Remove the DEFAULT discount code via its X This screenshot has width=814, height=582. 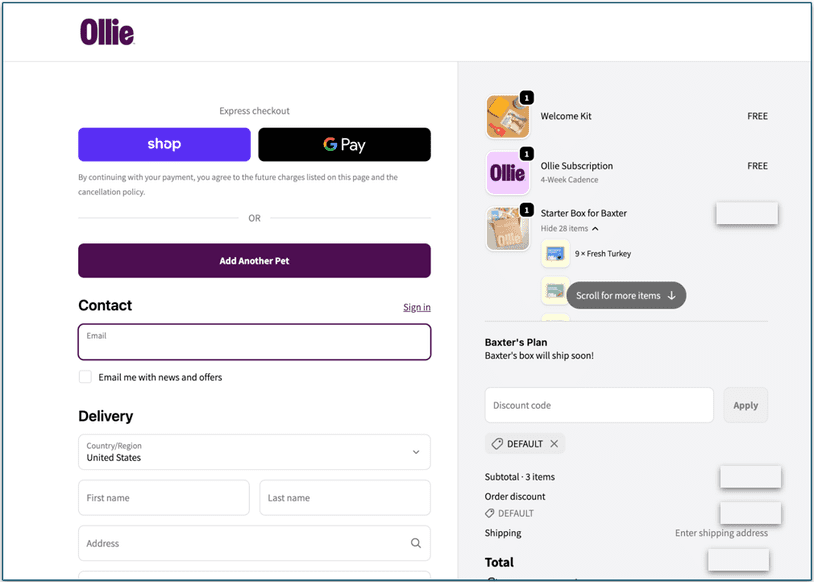coord(552,443)
